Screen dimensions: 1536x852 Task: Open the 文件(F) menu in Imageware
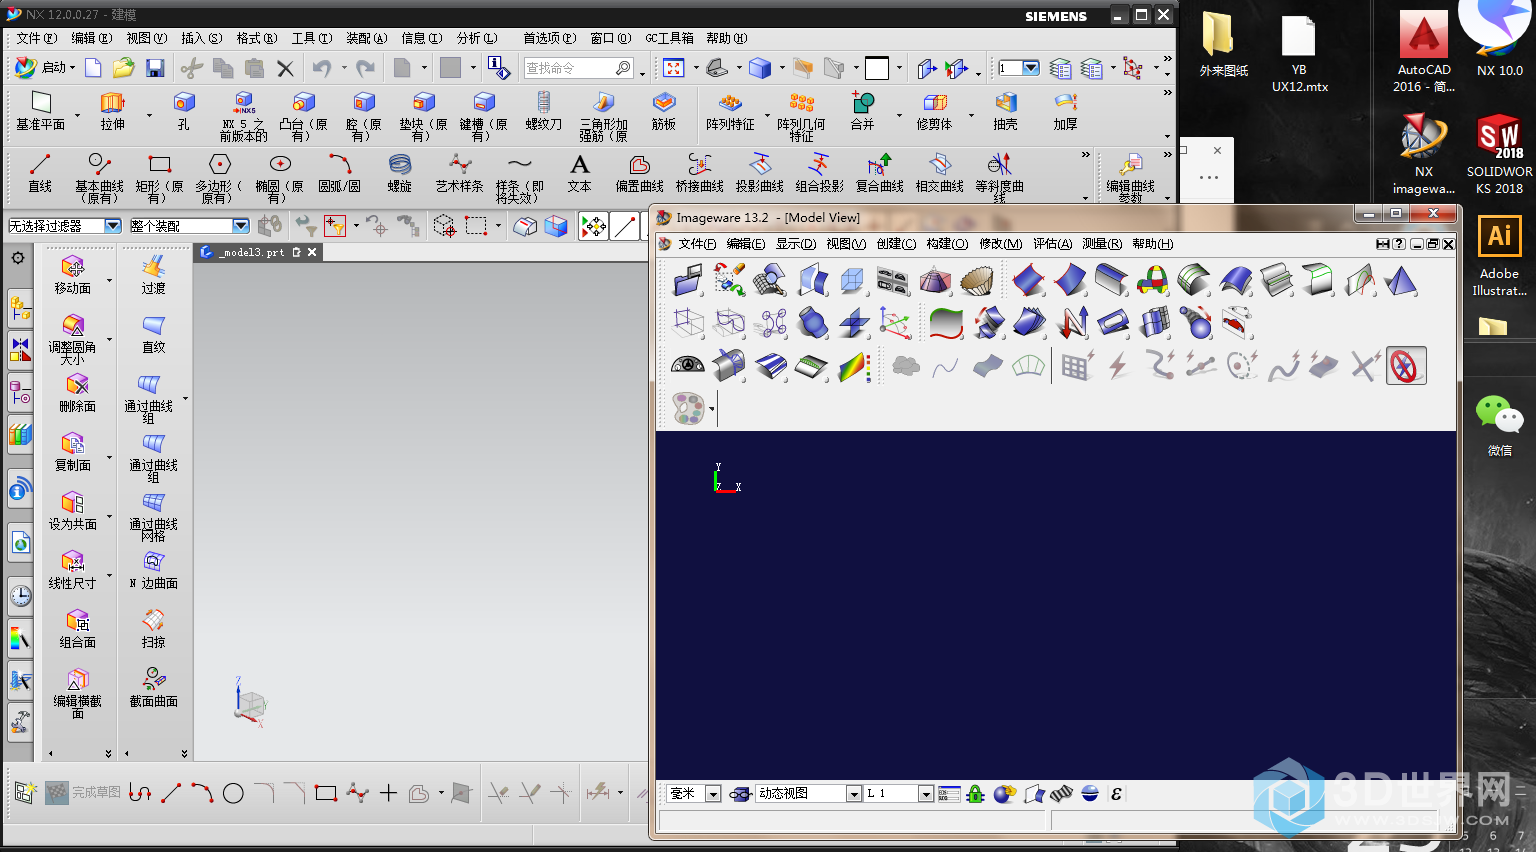point(697,244)
